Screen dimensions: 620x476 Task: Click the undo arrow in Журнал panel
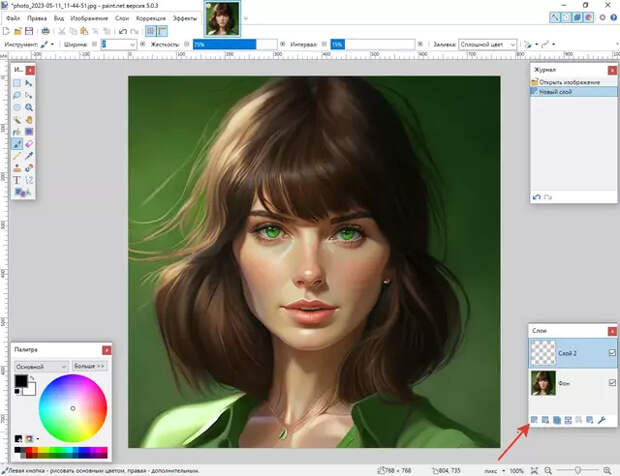(537, 197)
